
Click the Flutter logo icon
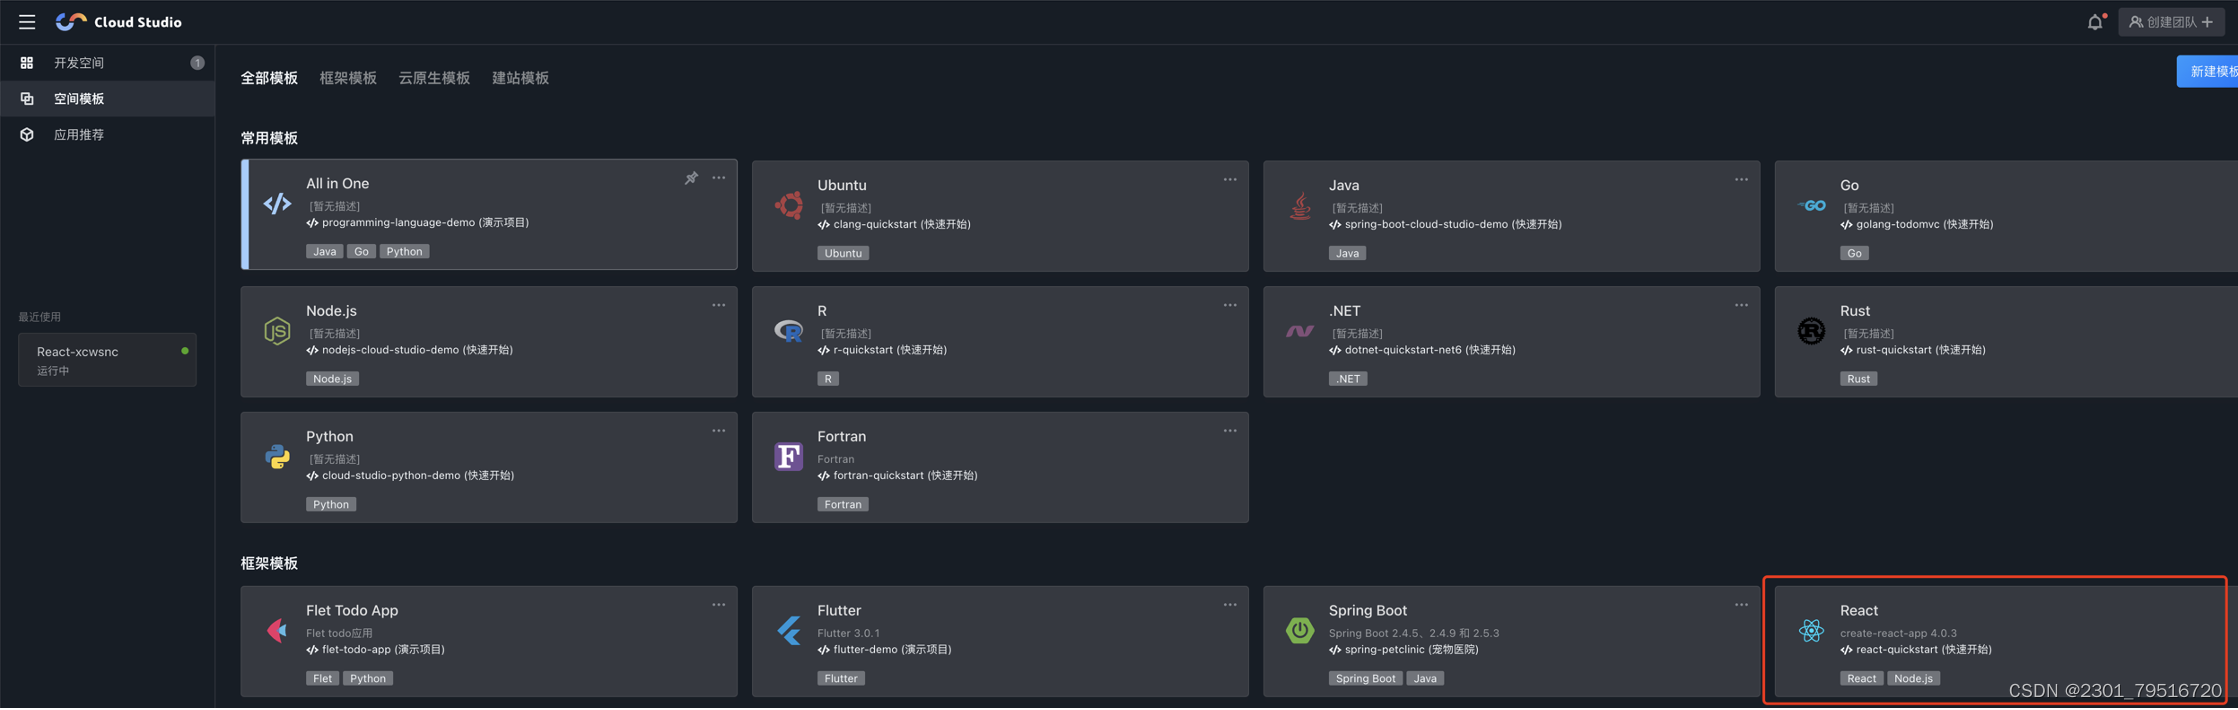[789, 630]
